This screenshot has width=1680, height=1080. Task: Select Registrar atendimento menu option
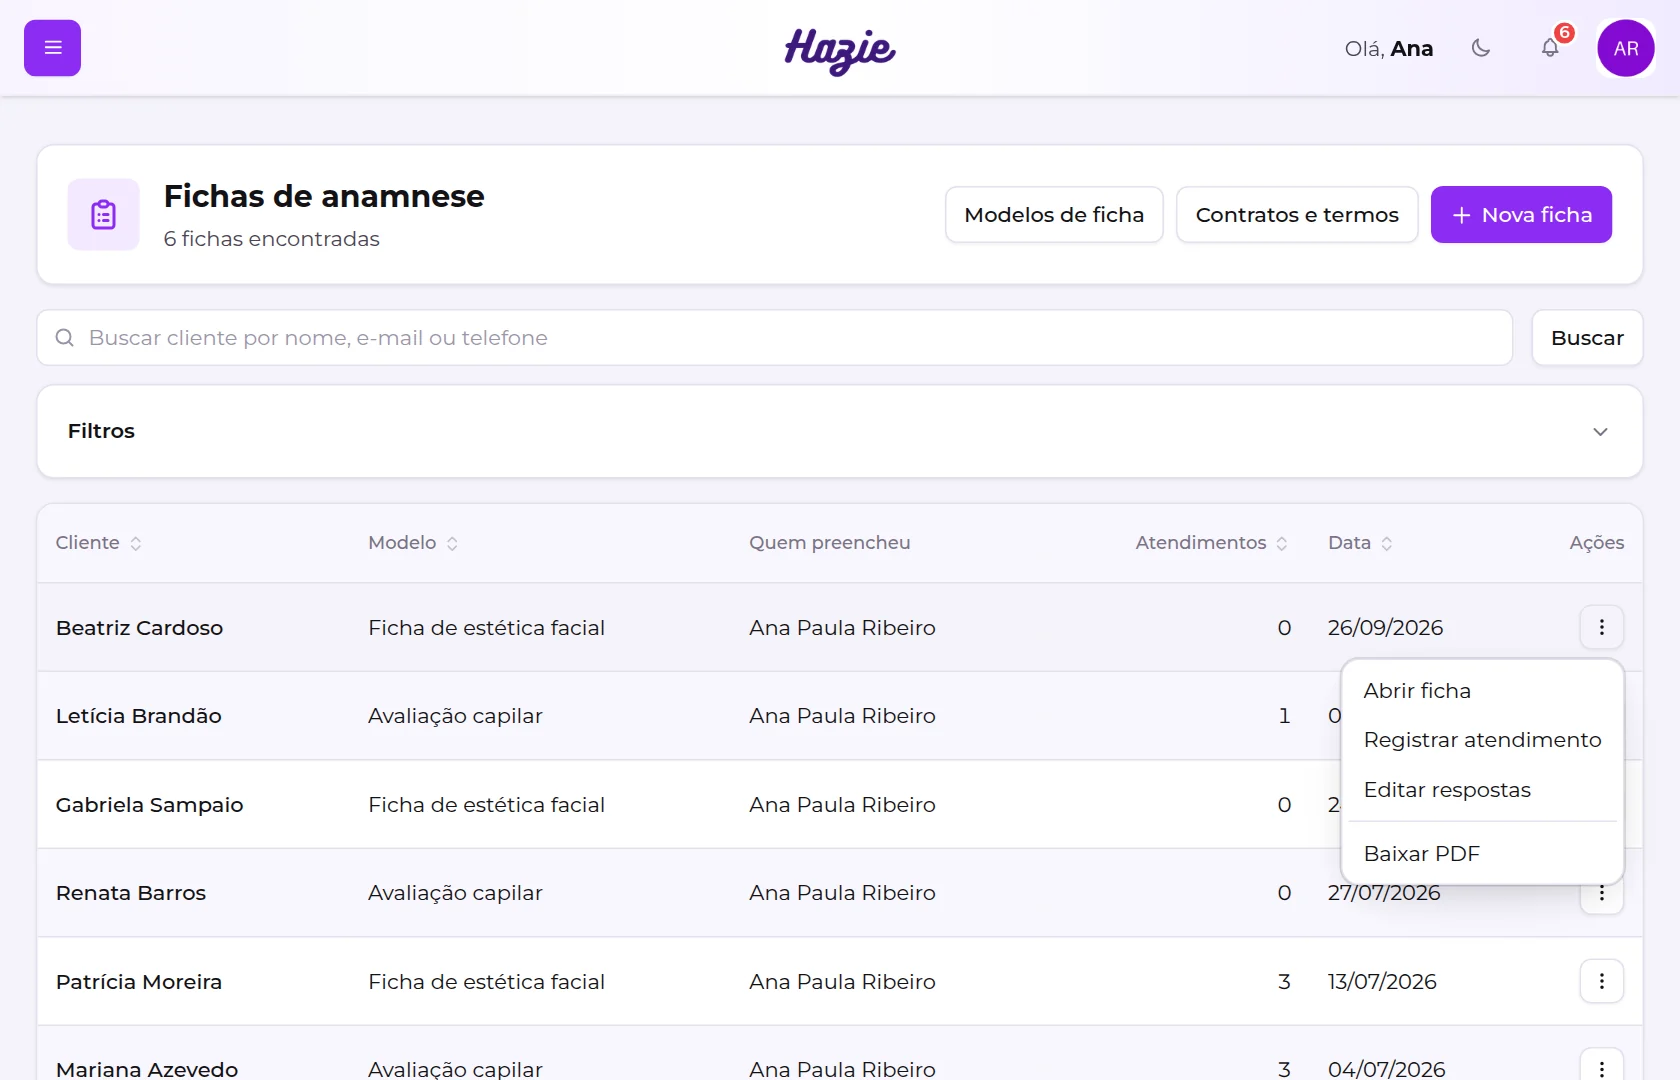pyautogui.click(x=1482, y=740)
